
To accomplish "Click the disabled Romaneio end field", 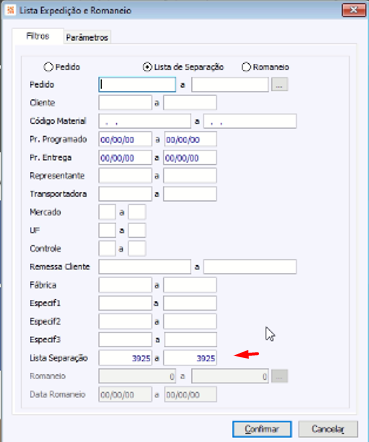I will 230,376.
